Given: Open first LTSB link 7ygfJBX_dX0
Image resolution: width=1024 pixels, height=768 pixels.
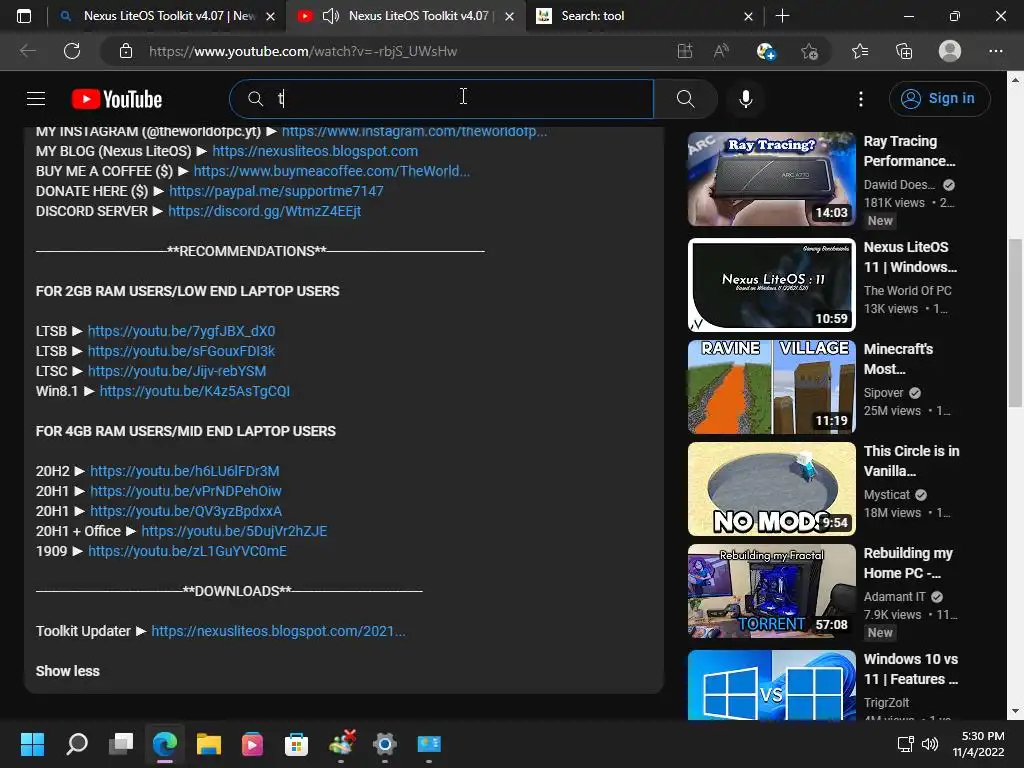Looking at the screenshot, I should [181, 331].
